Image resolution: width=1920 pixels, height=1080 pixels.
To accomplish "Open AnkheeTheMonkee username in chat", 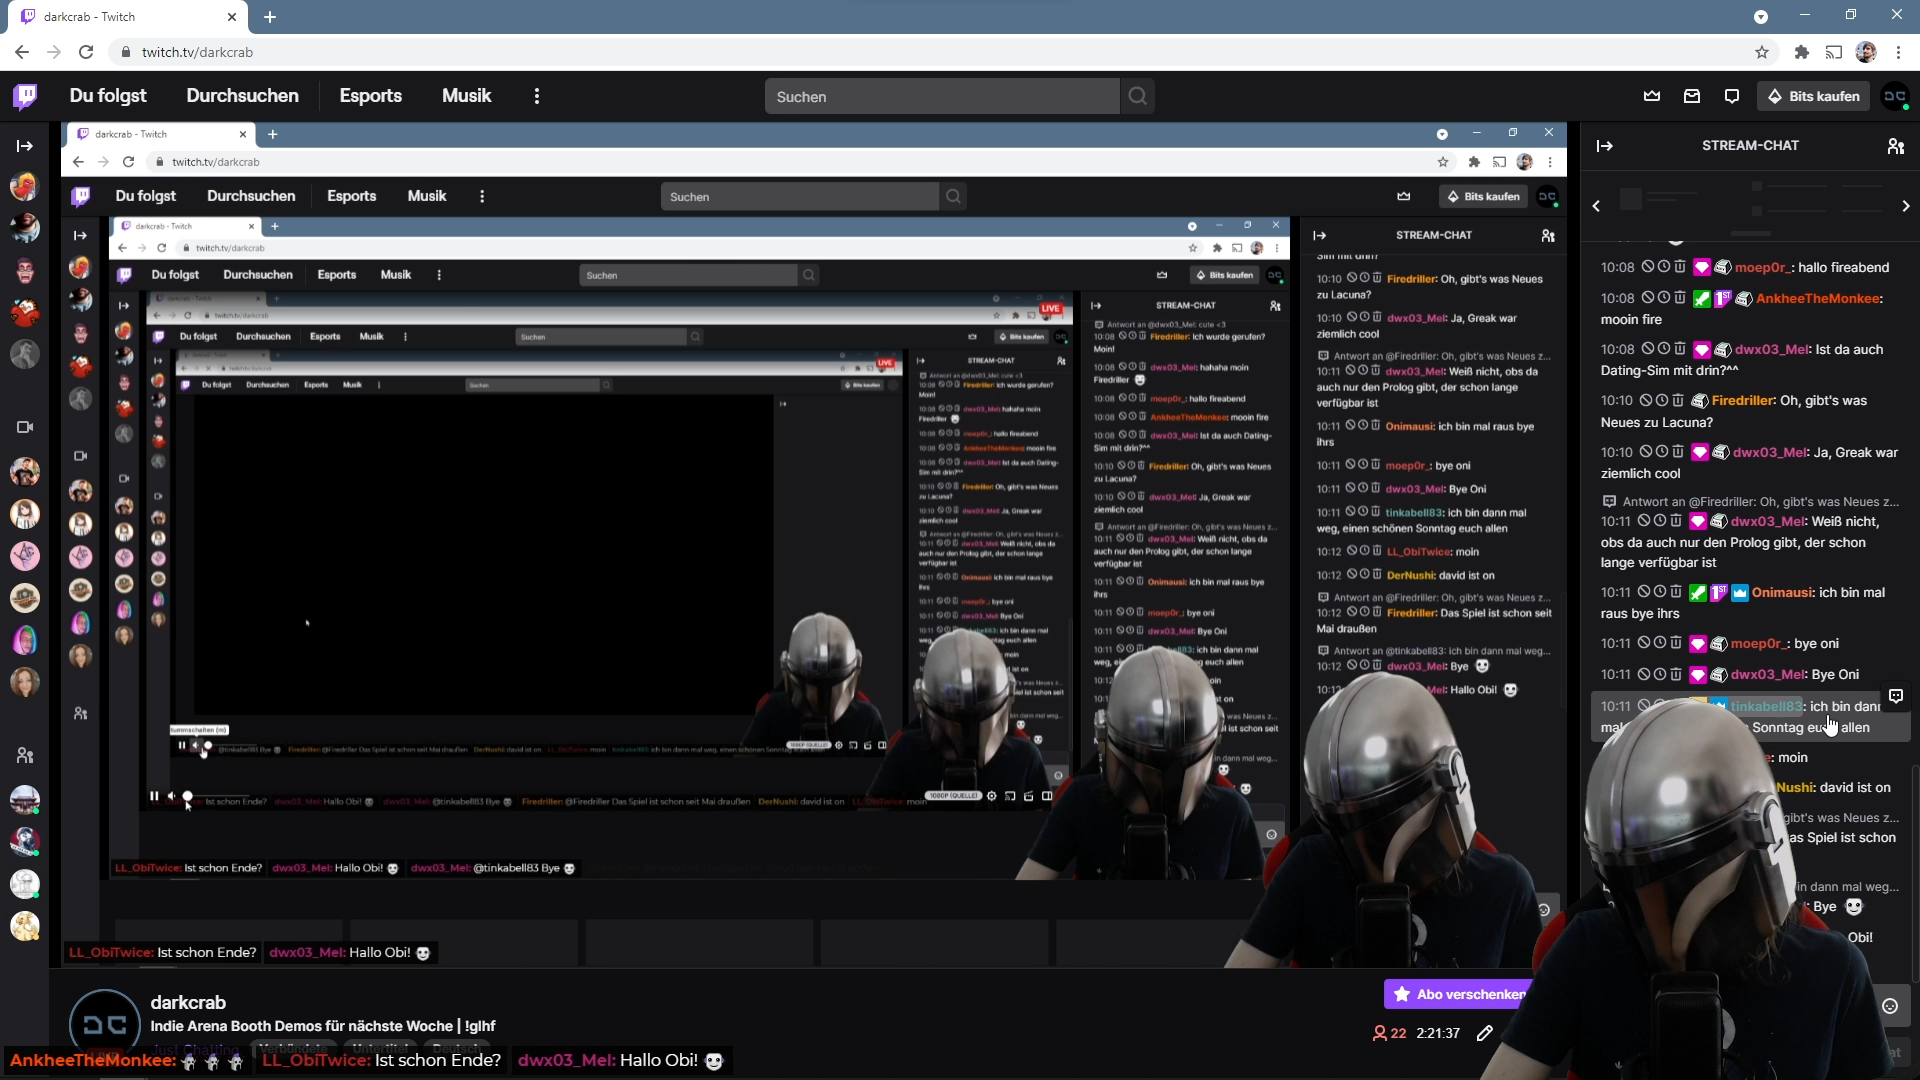I will (x=1818, y=298).
